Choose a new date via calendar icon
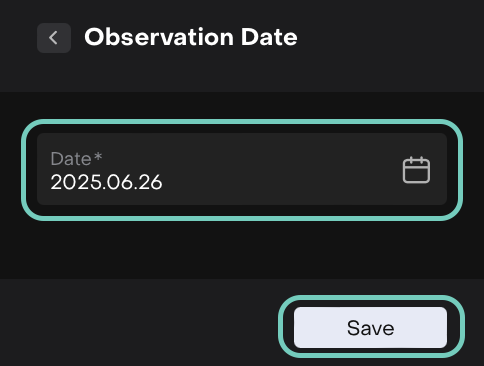This screenshot has width=484, height=366. (416, 170)
